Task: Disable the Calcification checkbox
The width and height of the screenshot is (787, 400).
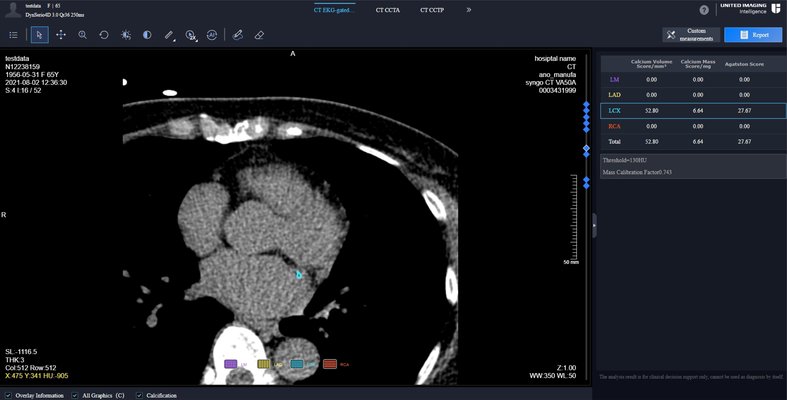Action: (x=139, y=394)
